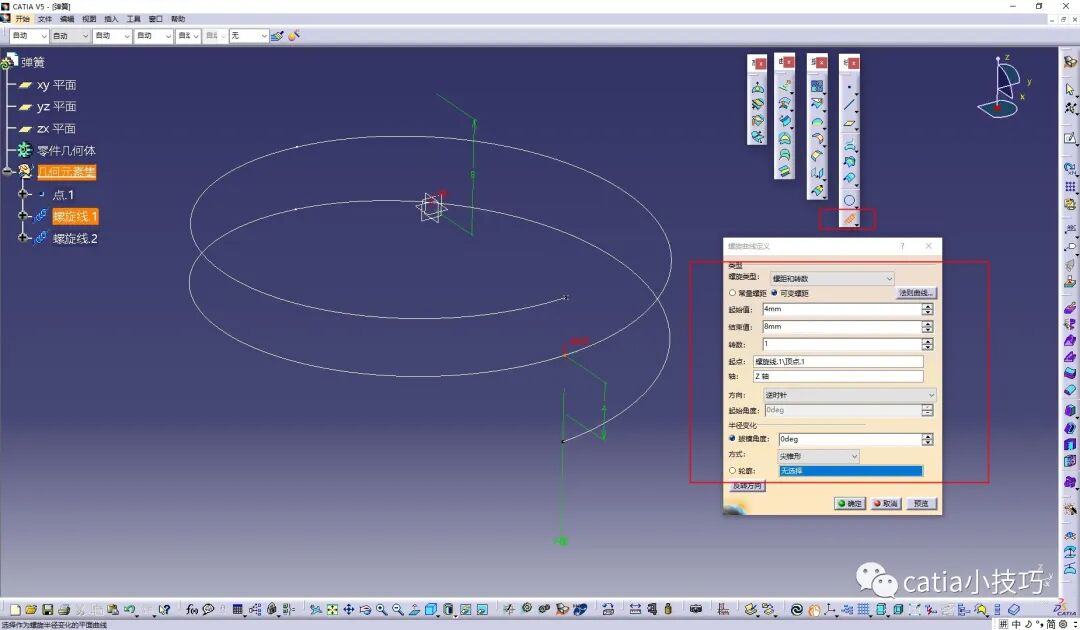Select the Line tool in floating toolbar
This screenshot has width=1080, height=630.
tap(849, 105)
